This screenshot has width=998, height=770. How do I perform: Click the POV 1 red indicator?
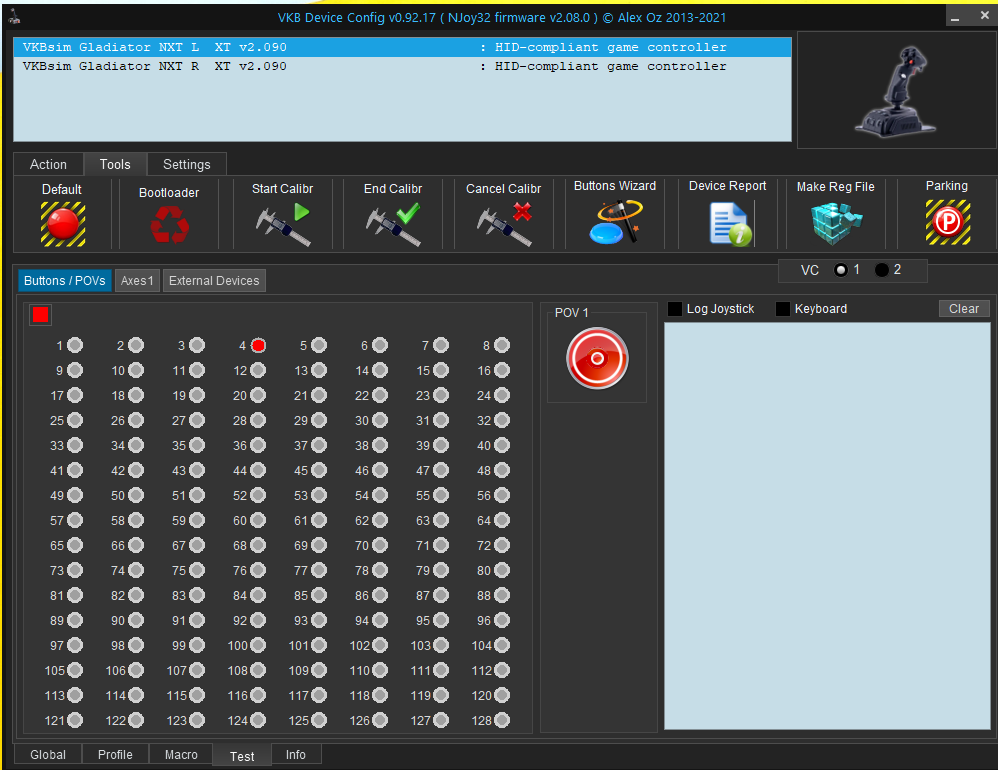tap(597, 358)
